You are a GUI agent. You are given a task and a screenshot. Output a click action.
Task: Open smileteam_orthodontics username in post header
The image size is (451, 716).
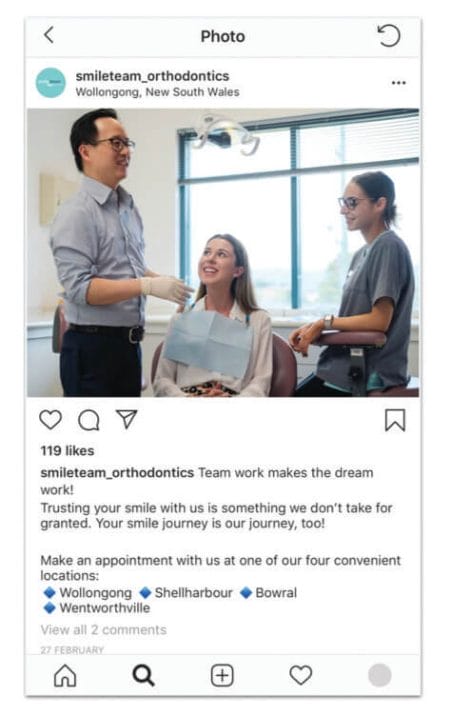(152, 76)
